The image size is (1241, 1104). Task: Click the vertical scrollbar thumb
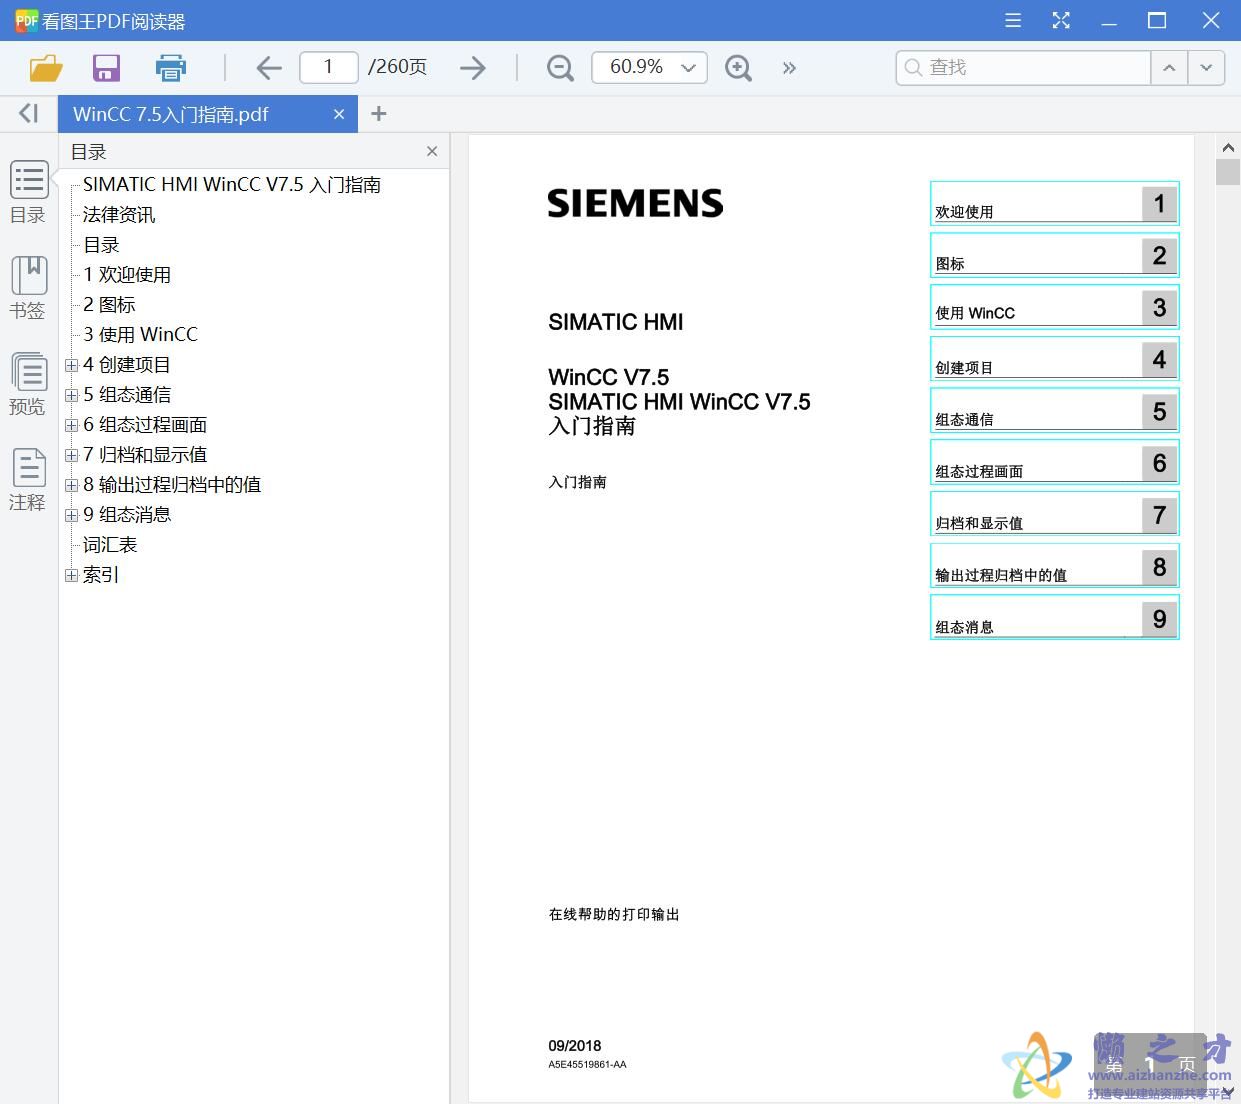(x=1228, y=172)
